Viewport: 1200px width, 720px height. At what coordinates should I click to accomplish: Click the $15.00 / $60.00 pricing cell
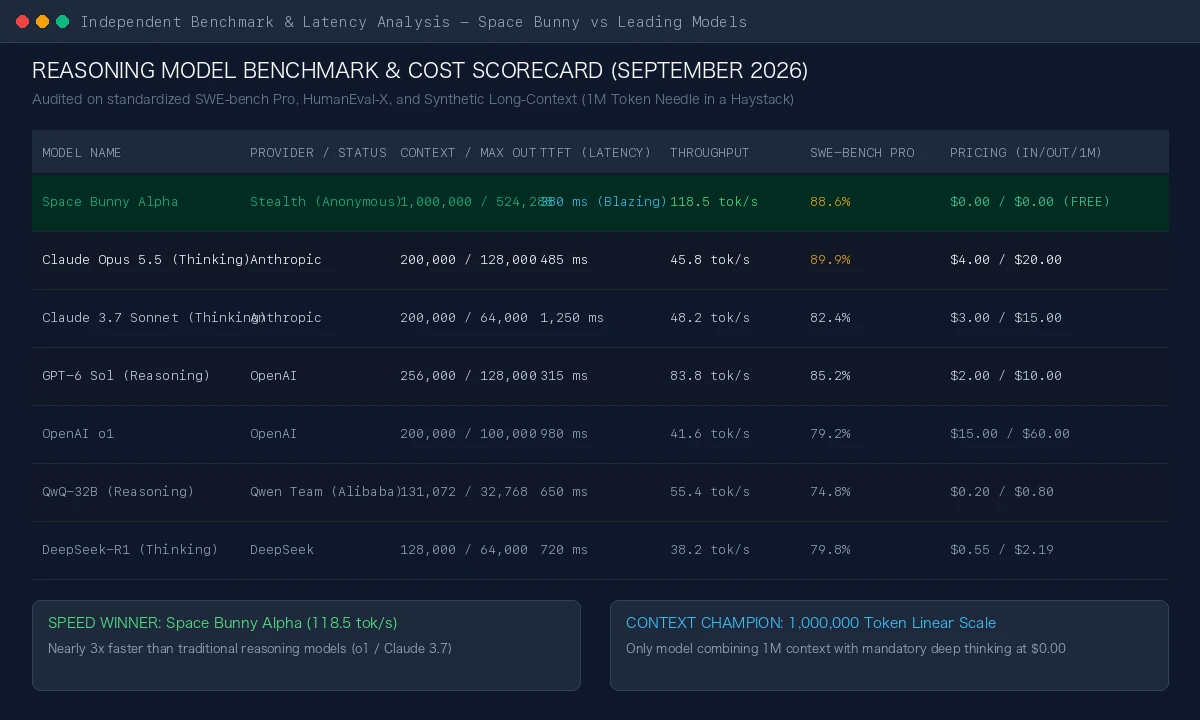1010,434
